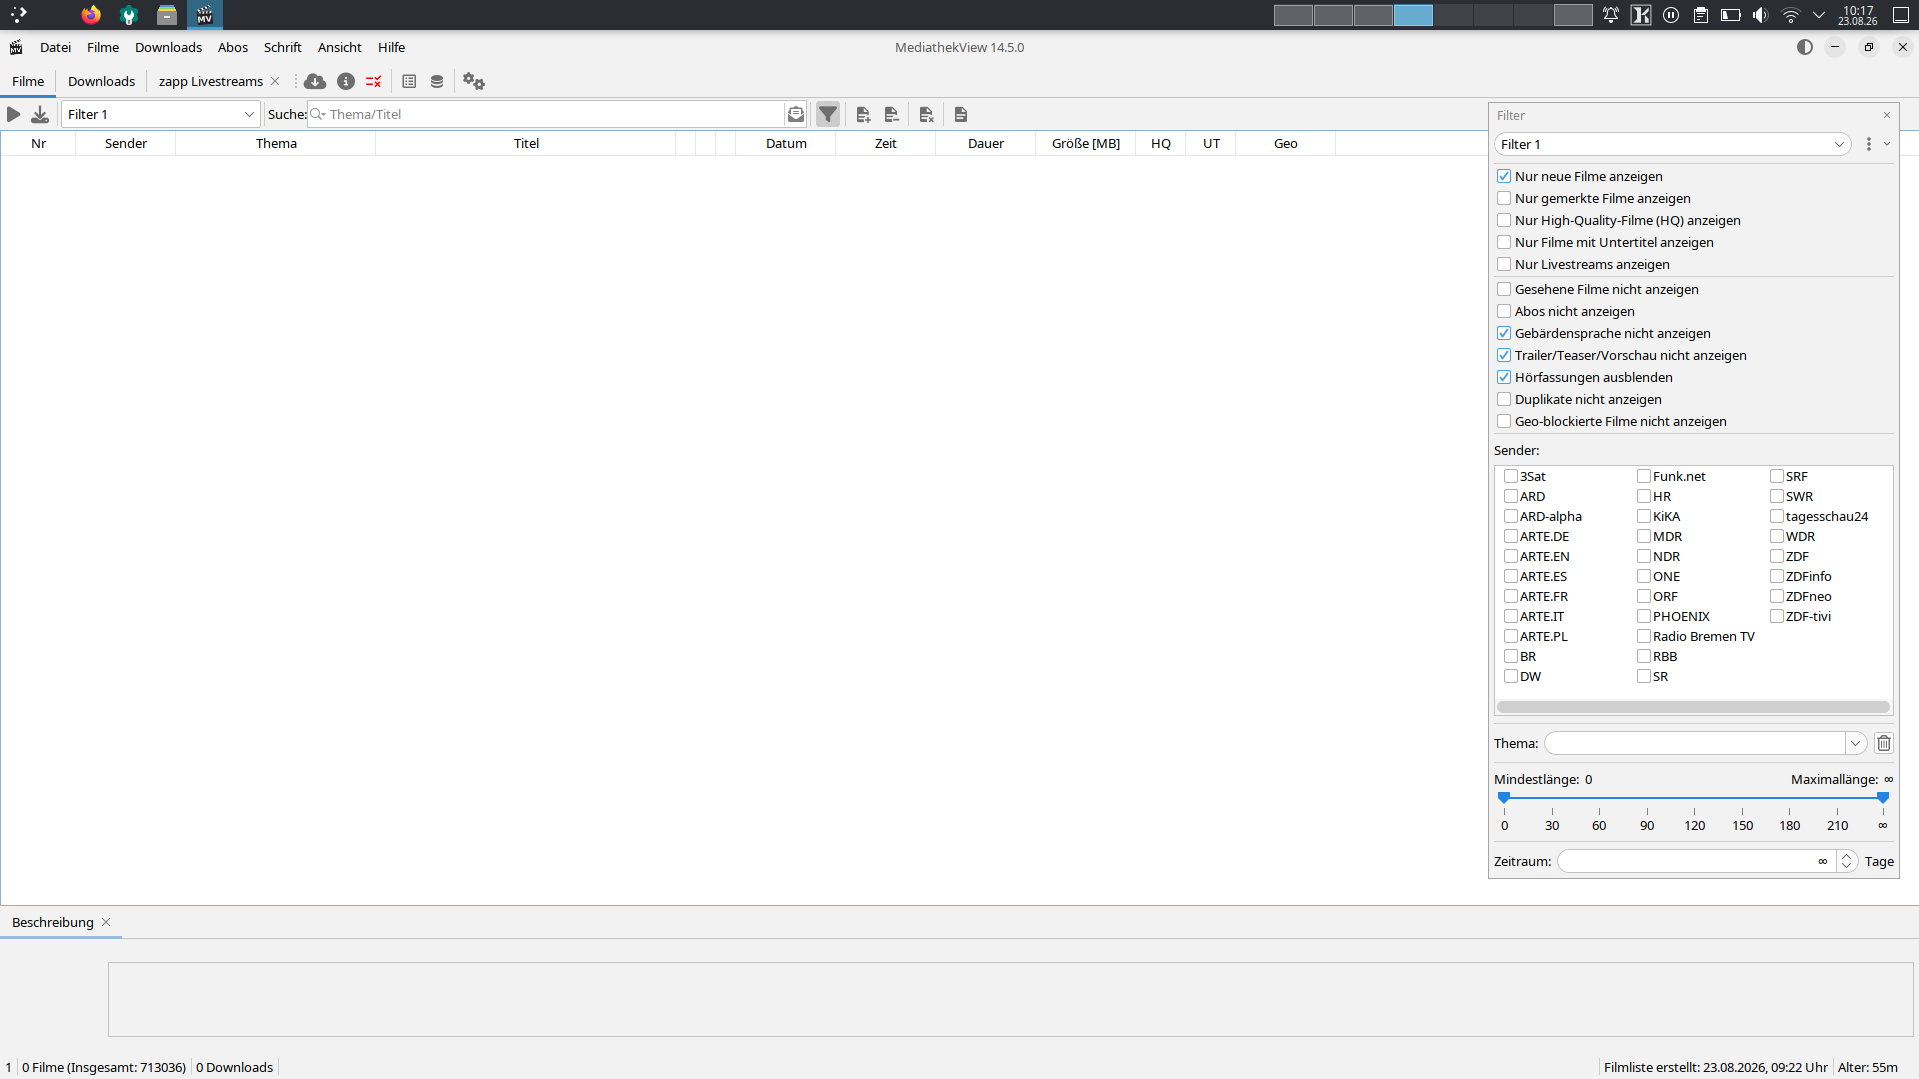Click the download film arrow icon
Screen dimensions: 1919x1079
[x=40, y=114]
